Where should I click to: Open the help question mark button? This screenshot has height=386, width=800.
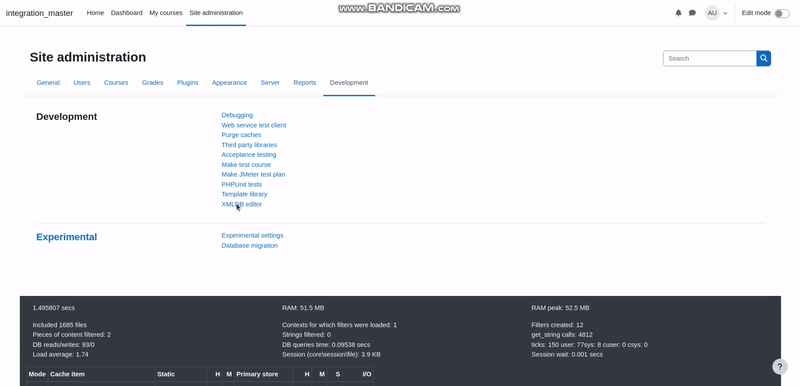coord(780,367)
